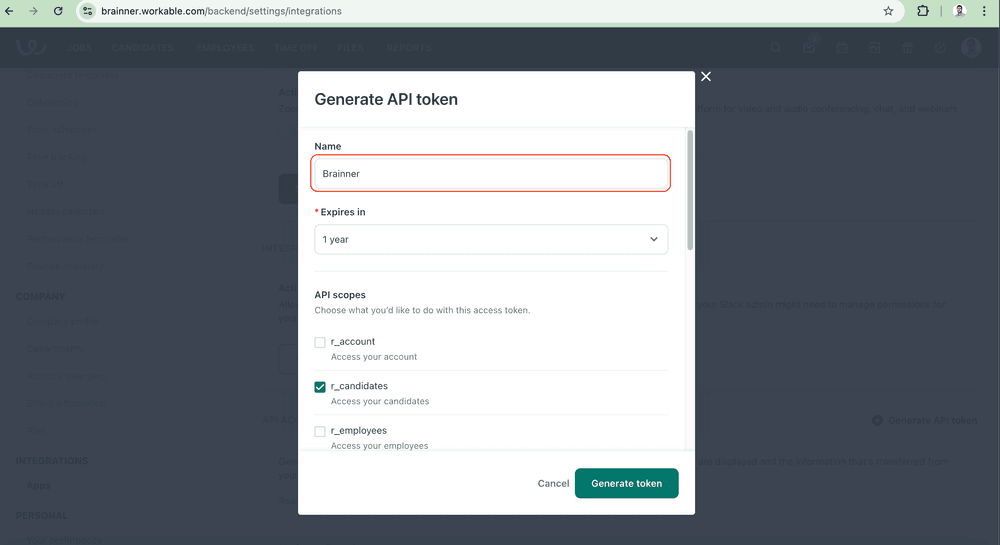Click the dialog's vertical scrollbar
Viewport: 1000px width, 545px height.
690,190
